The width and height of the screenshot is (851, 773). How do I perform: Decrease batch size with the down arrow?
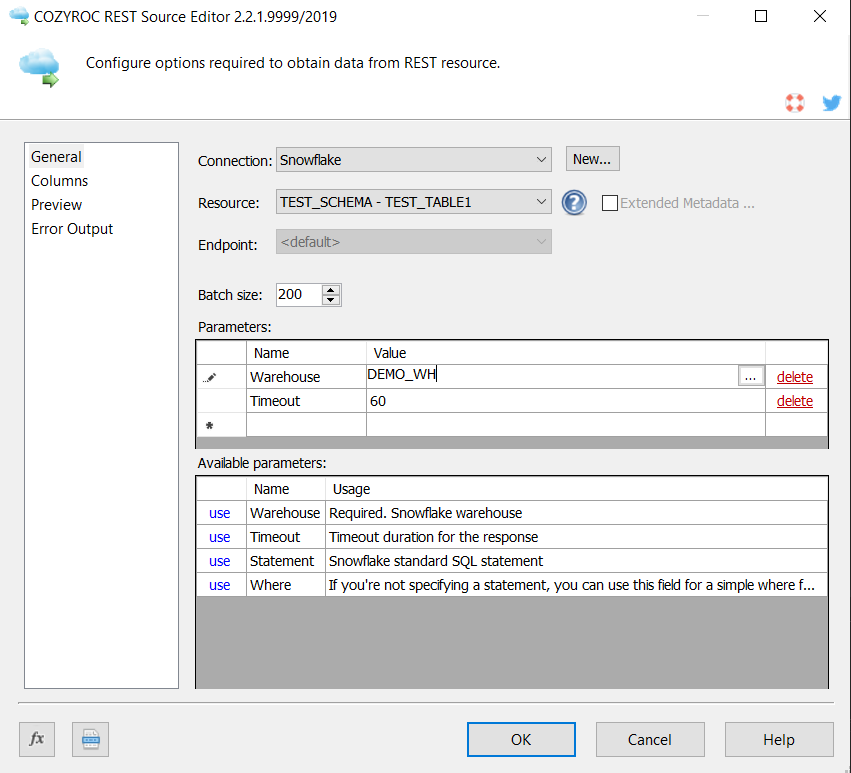[331, 300]
